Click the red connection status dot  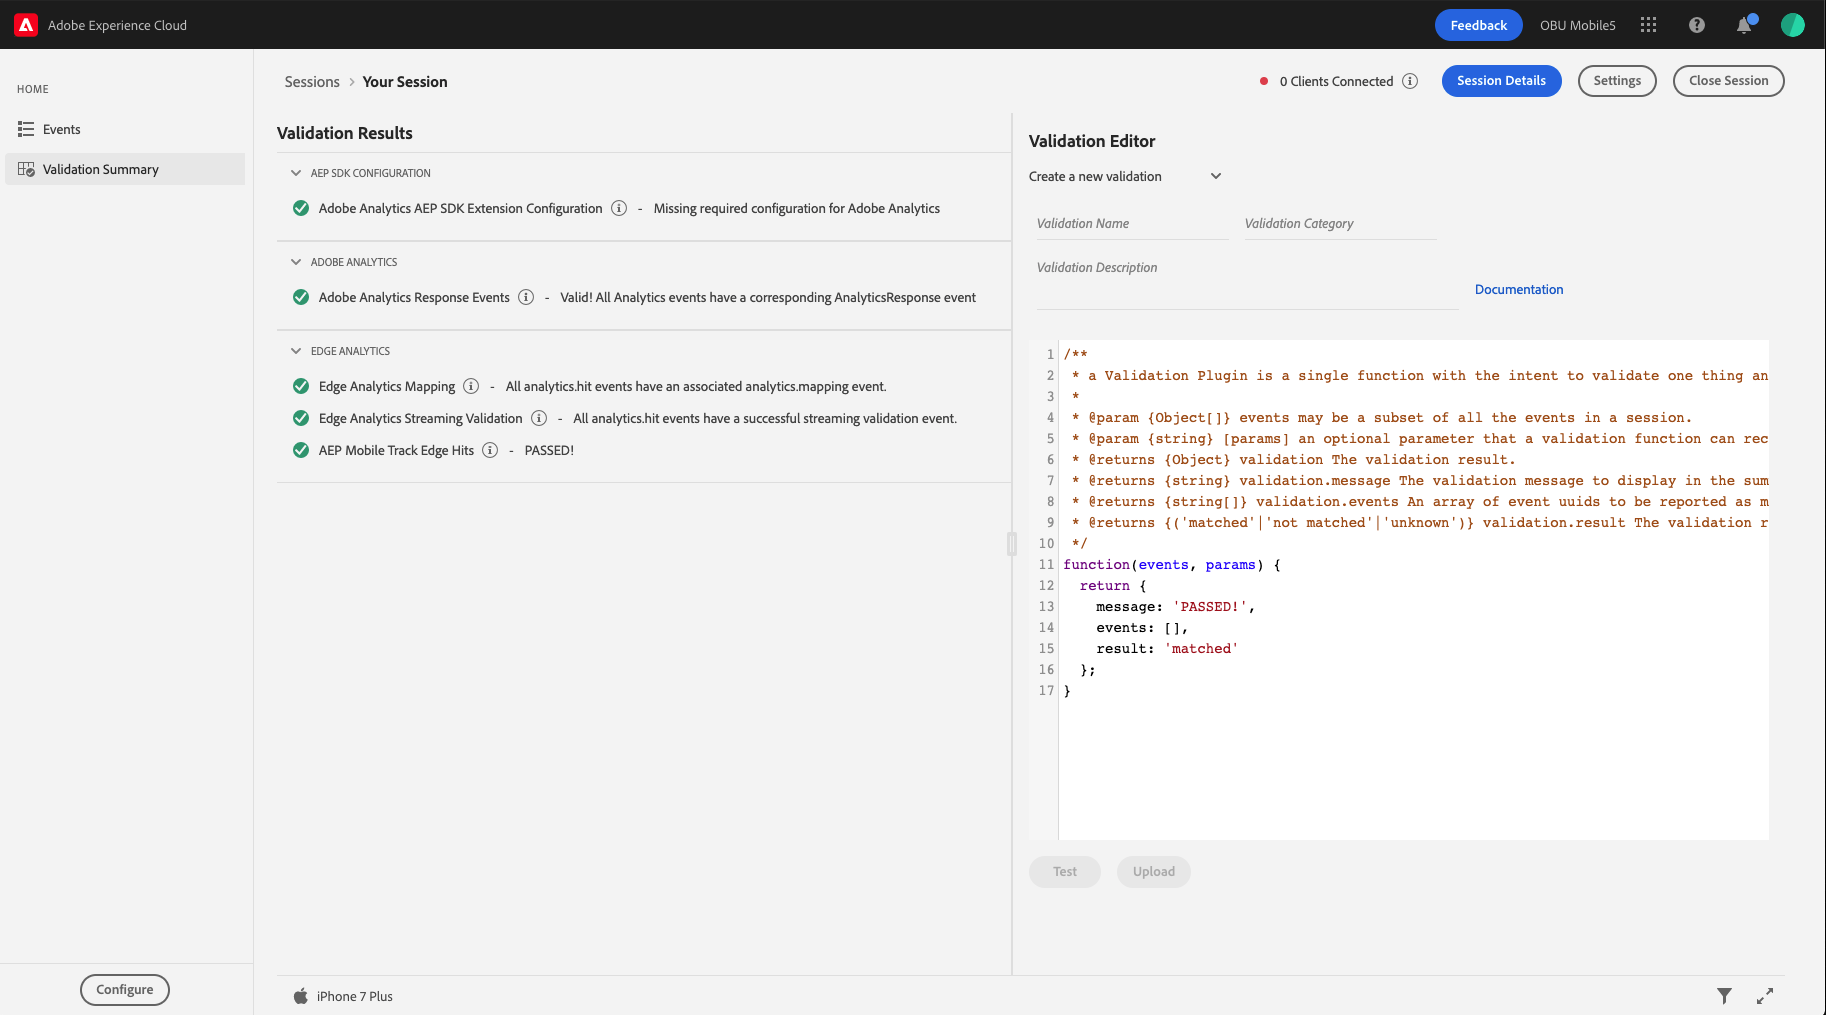[x=1264, y=81]
